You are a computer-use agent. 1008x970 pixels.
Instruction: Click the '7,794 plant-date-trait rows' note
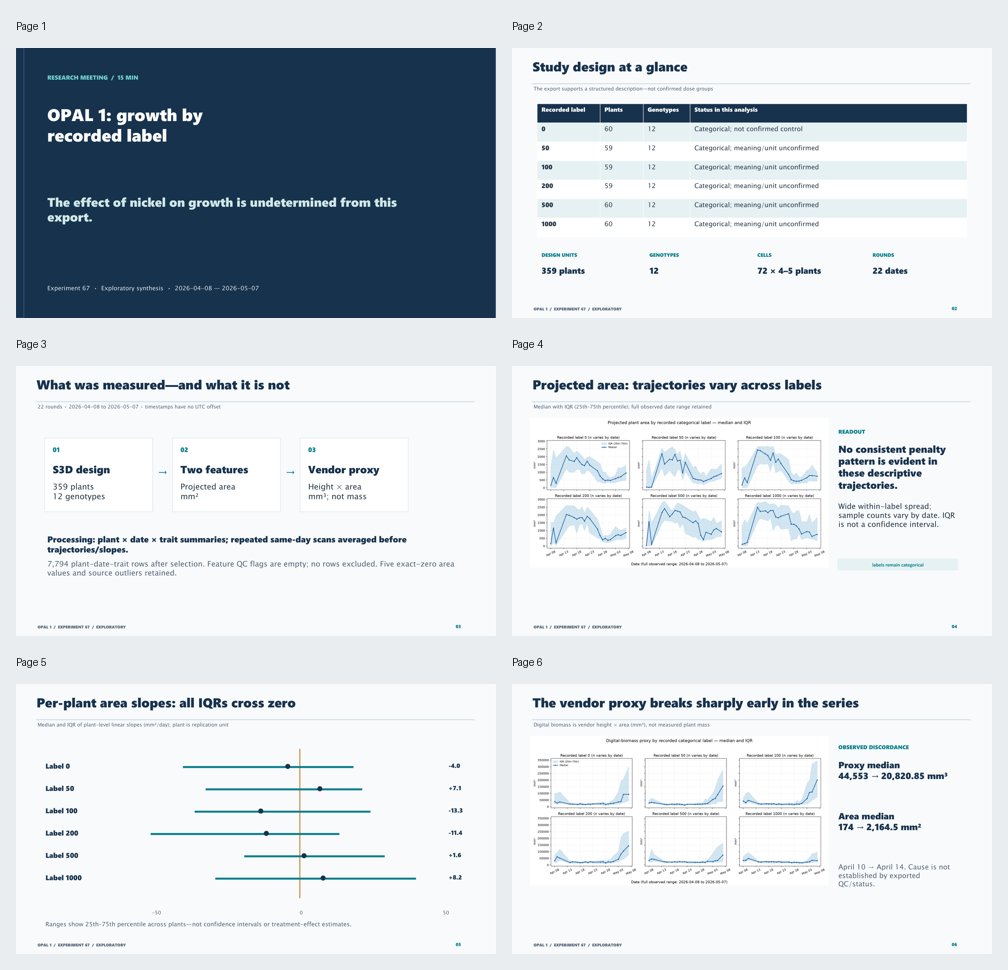coord(251,568)
